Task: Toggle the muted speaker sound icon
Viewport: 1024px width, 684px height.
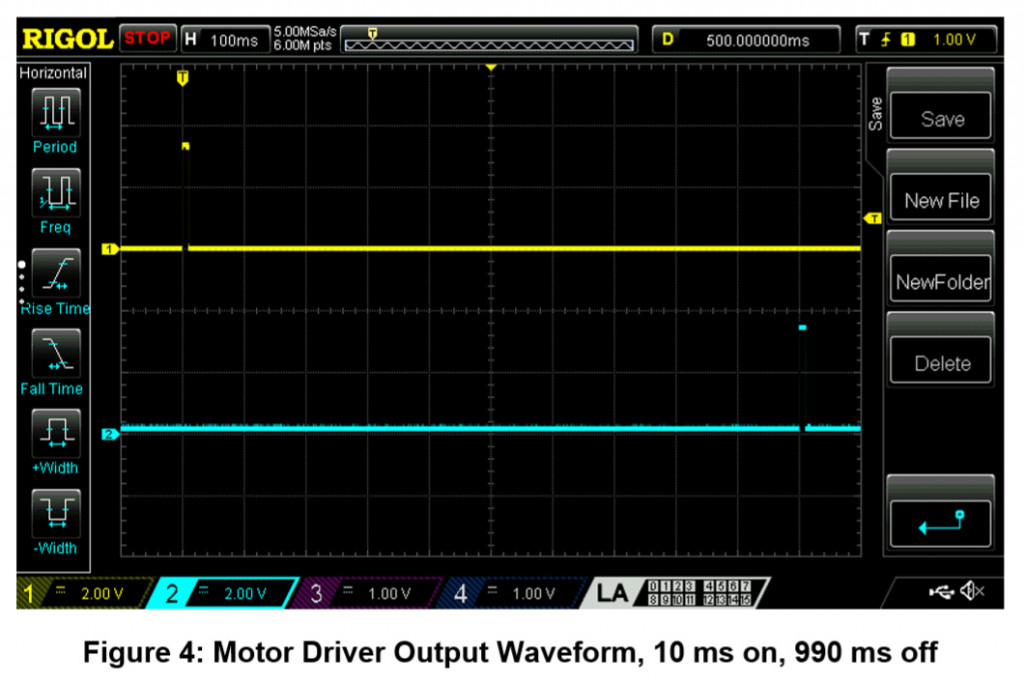Action: pyautogui.click(x=972, y=593)
